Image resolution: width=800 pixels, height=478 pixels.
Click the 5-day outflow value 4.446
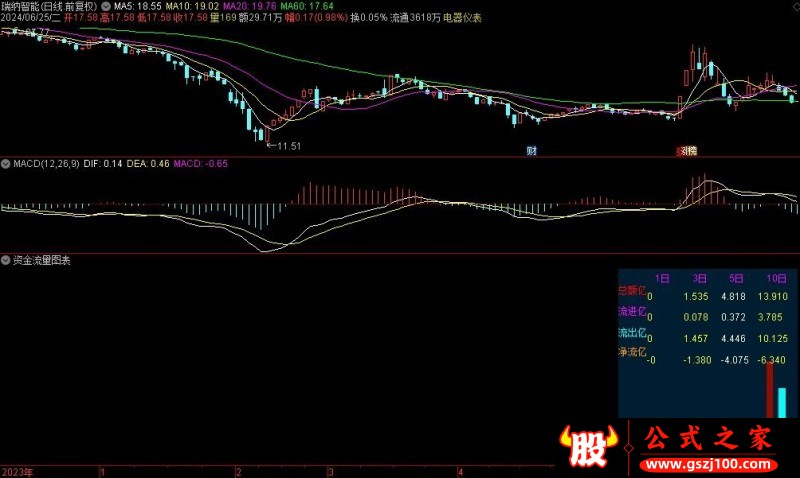coord(734,339)
